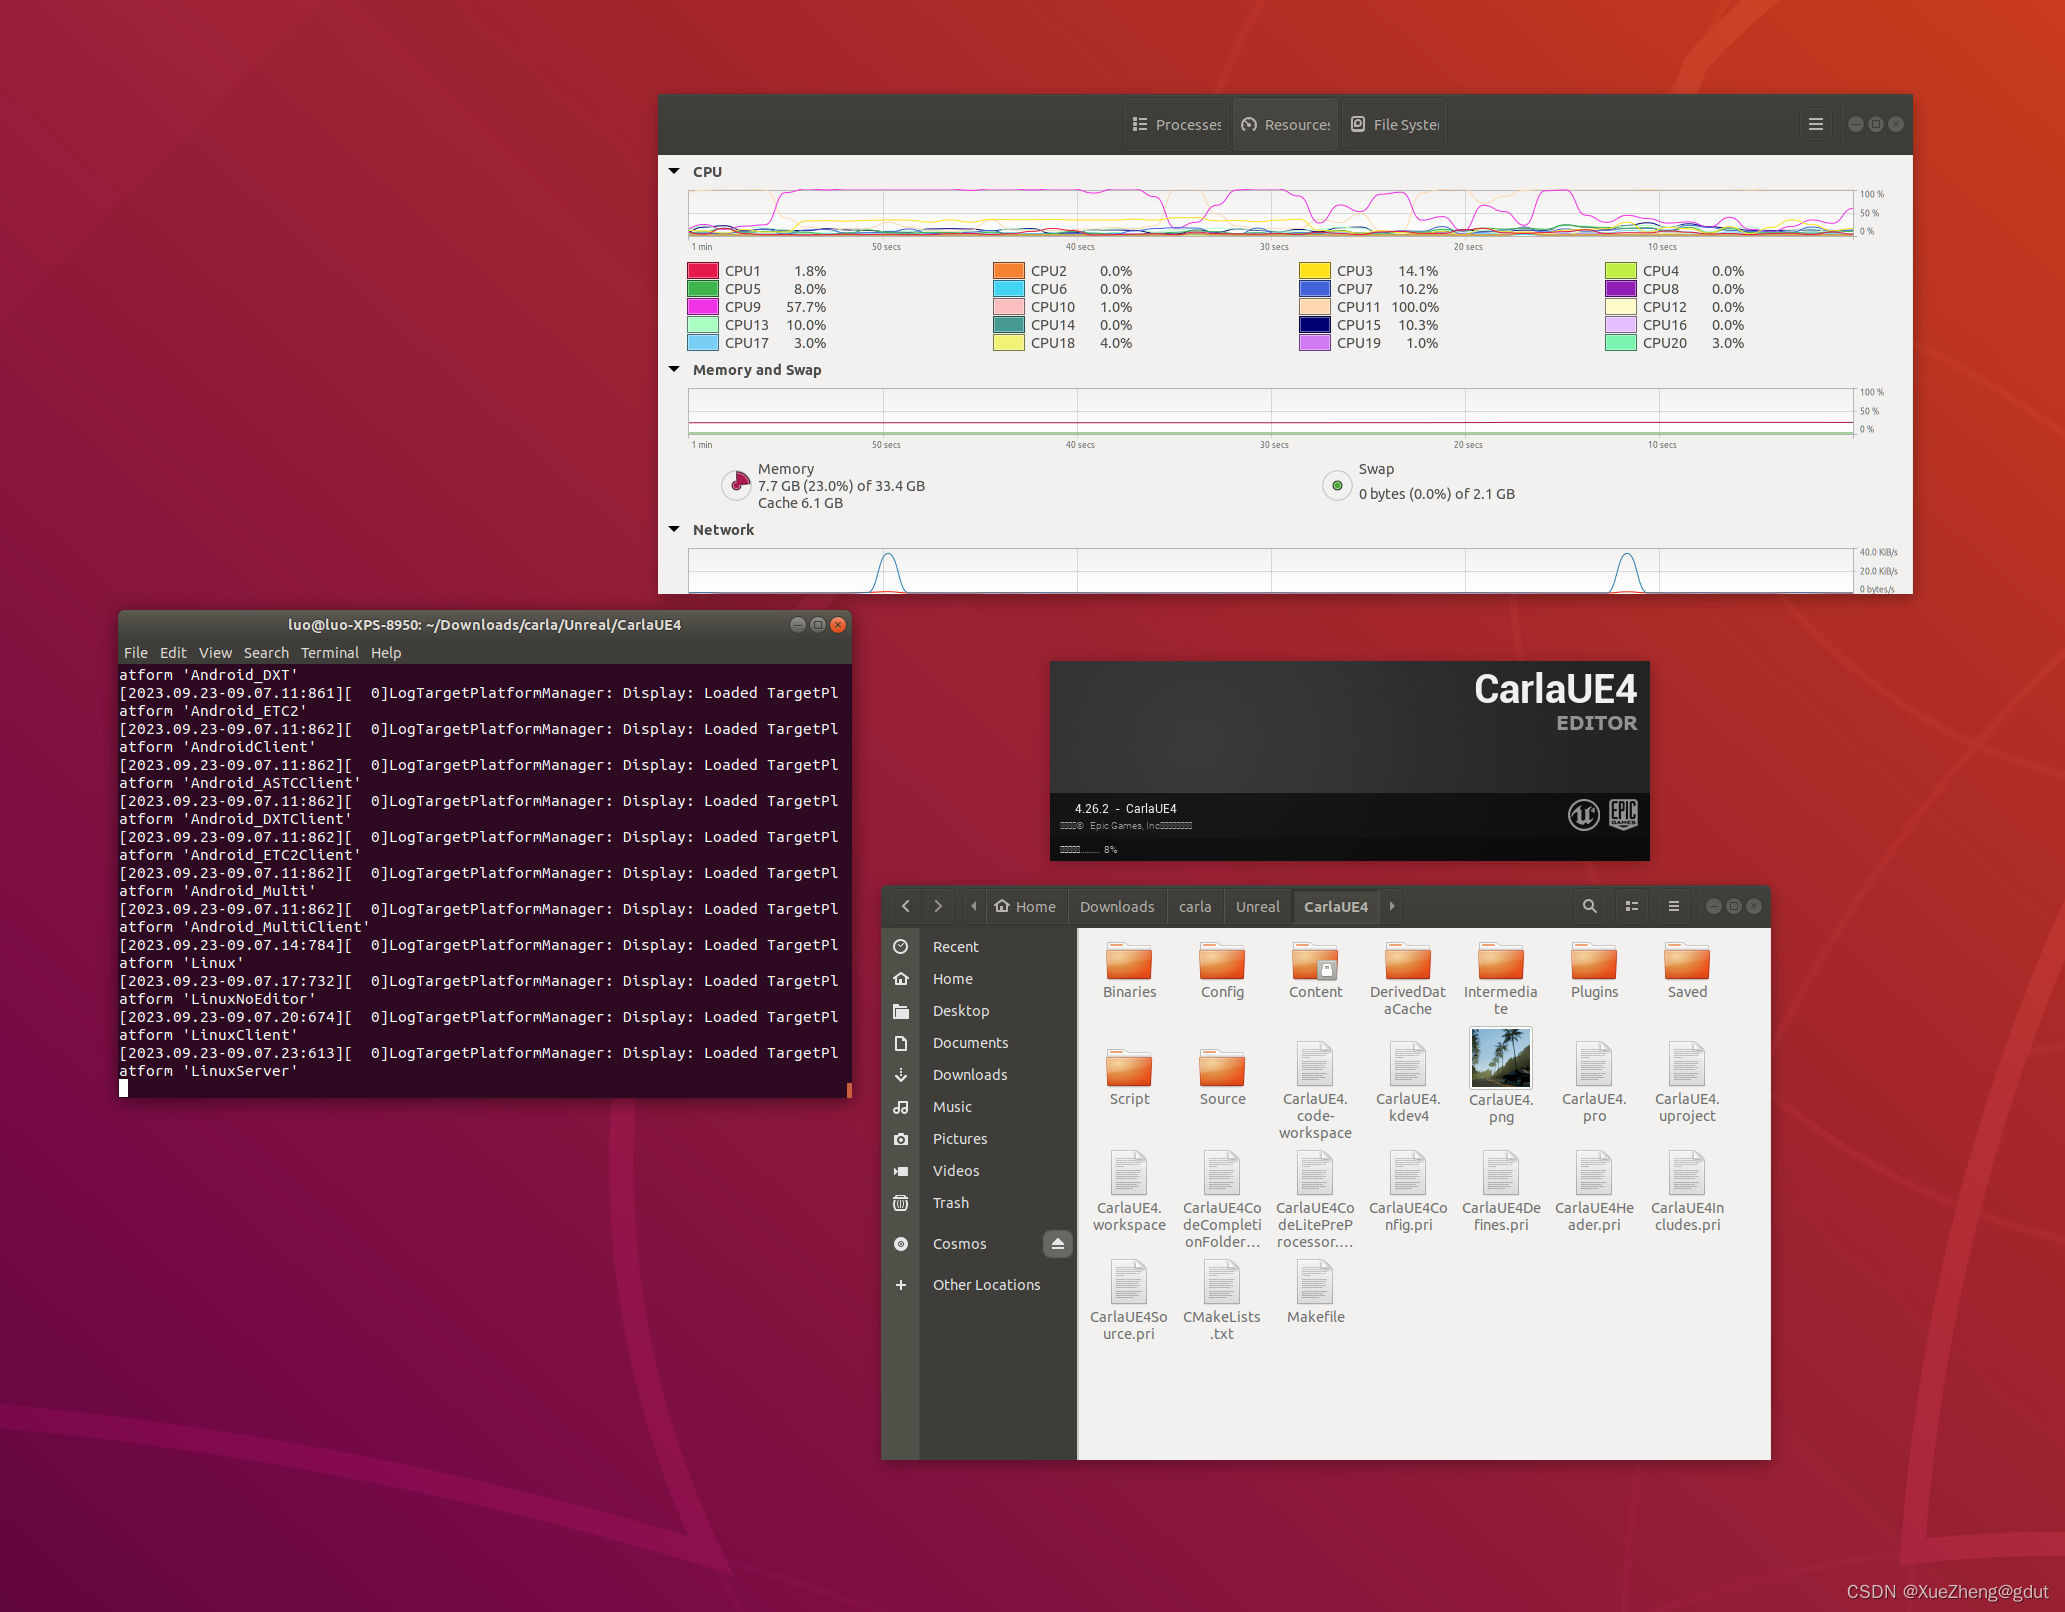
Task: Go back in file manager
Action: [906, 906]
